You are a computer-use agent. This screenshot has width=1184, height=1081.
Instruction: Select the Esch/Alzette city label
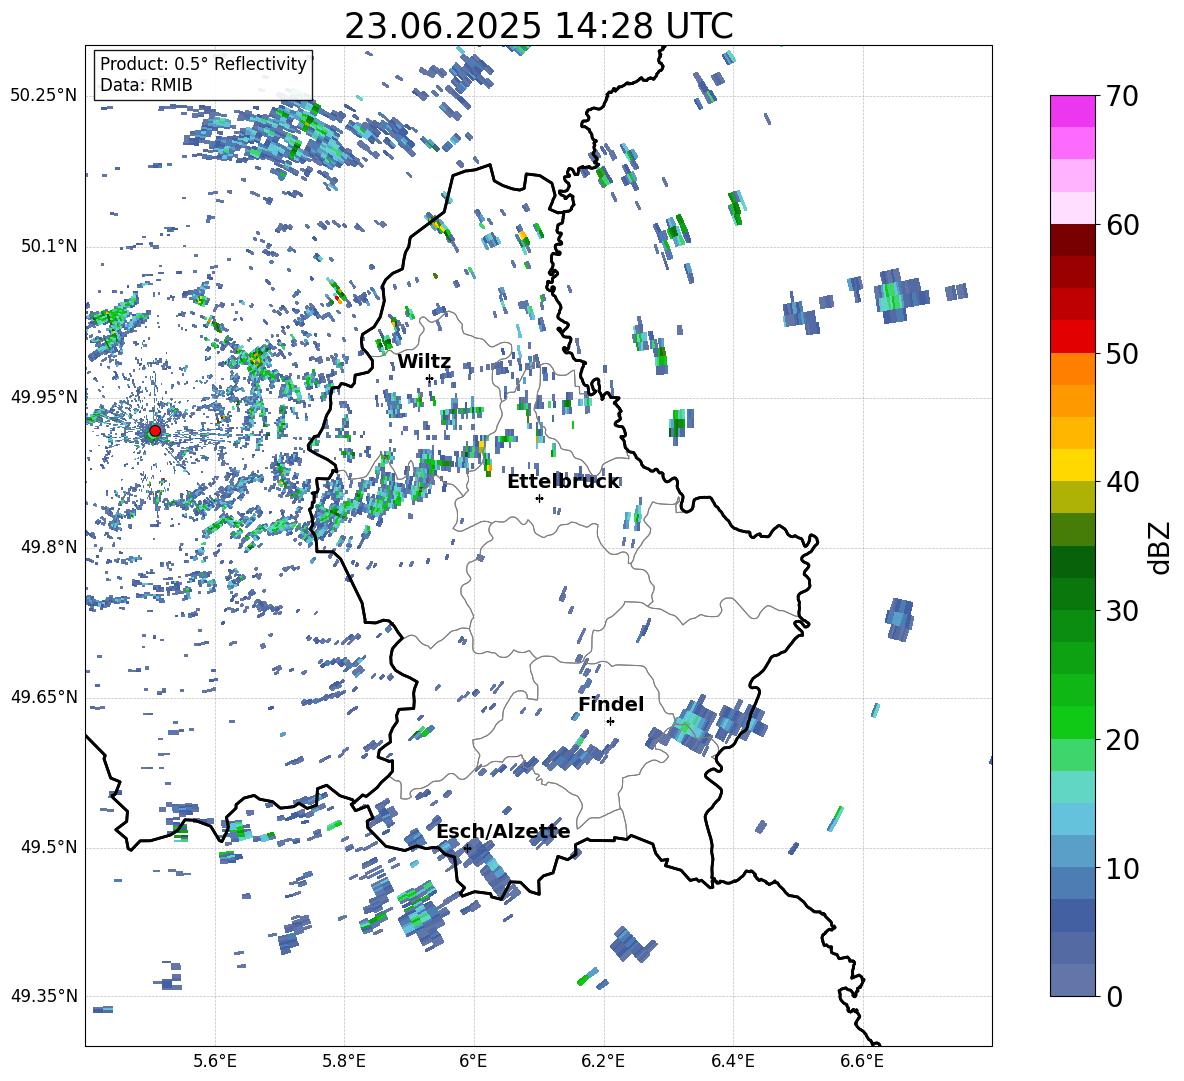pos(503,831)
